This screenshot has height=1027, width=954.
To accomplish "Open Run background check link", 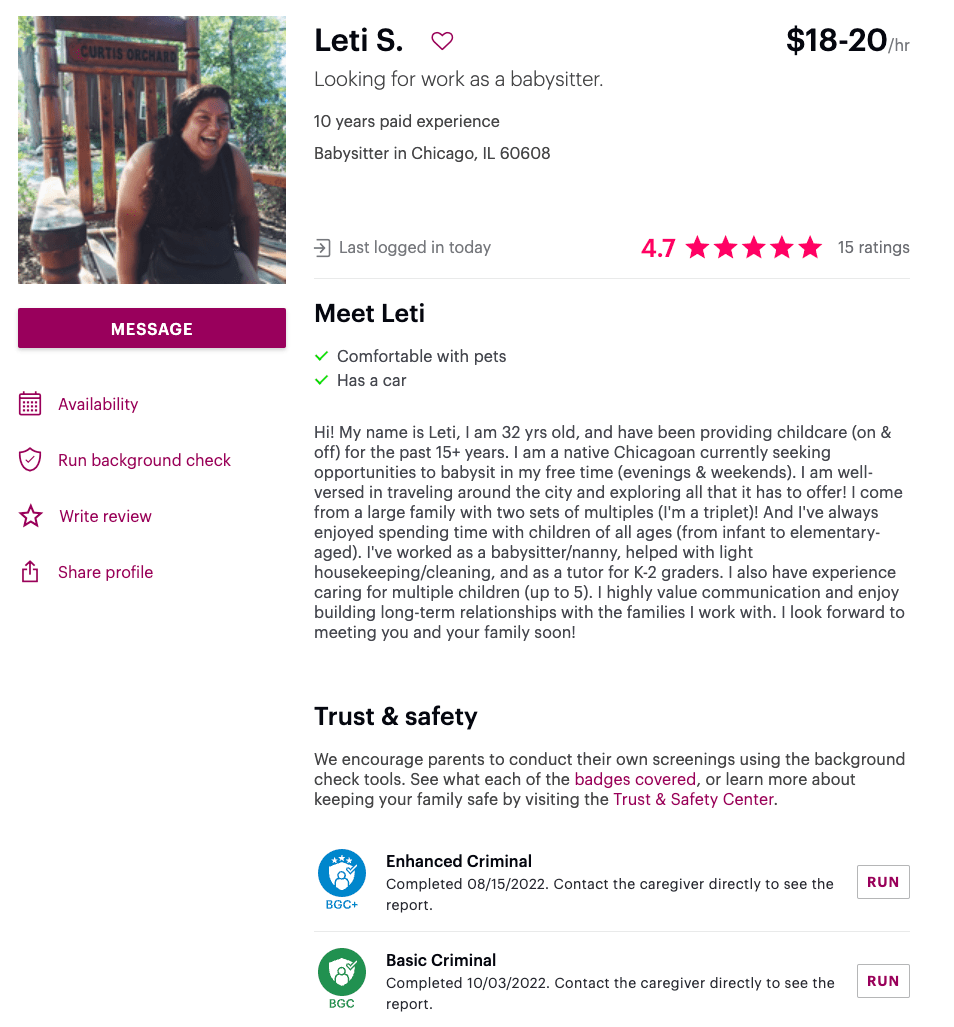I will click(144, 460).
